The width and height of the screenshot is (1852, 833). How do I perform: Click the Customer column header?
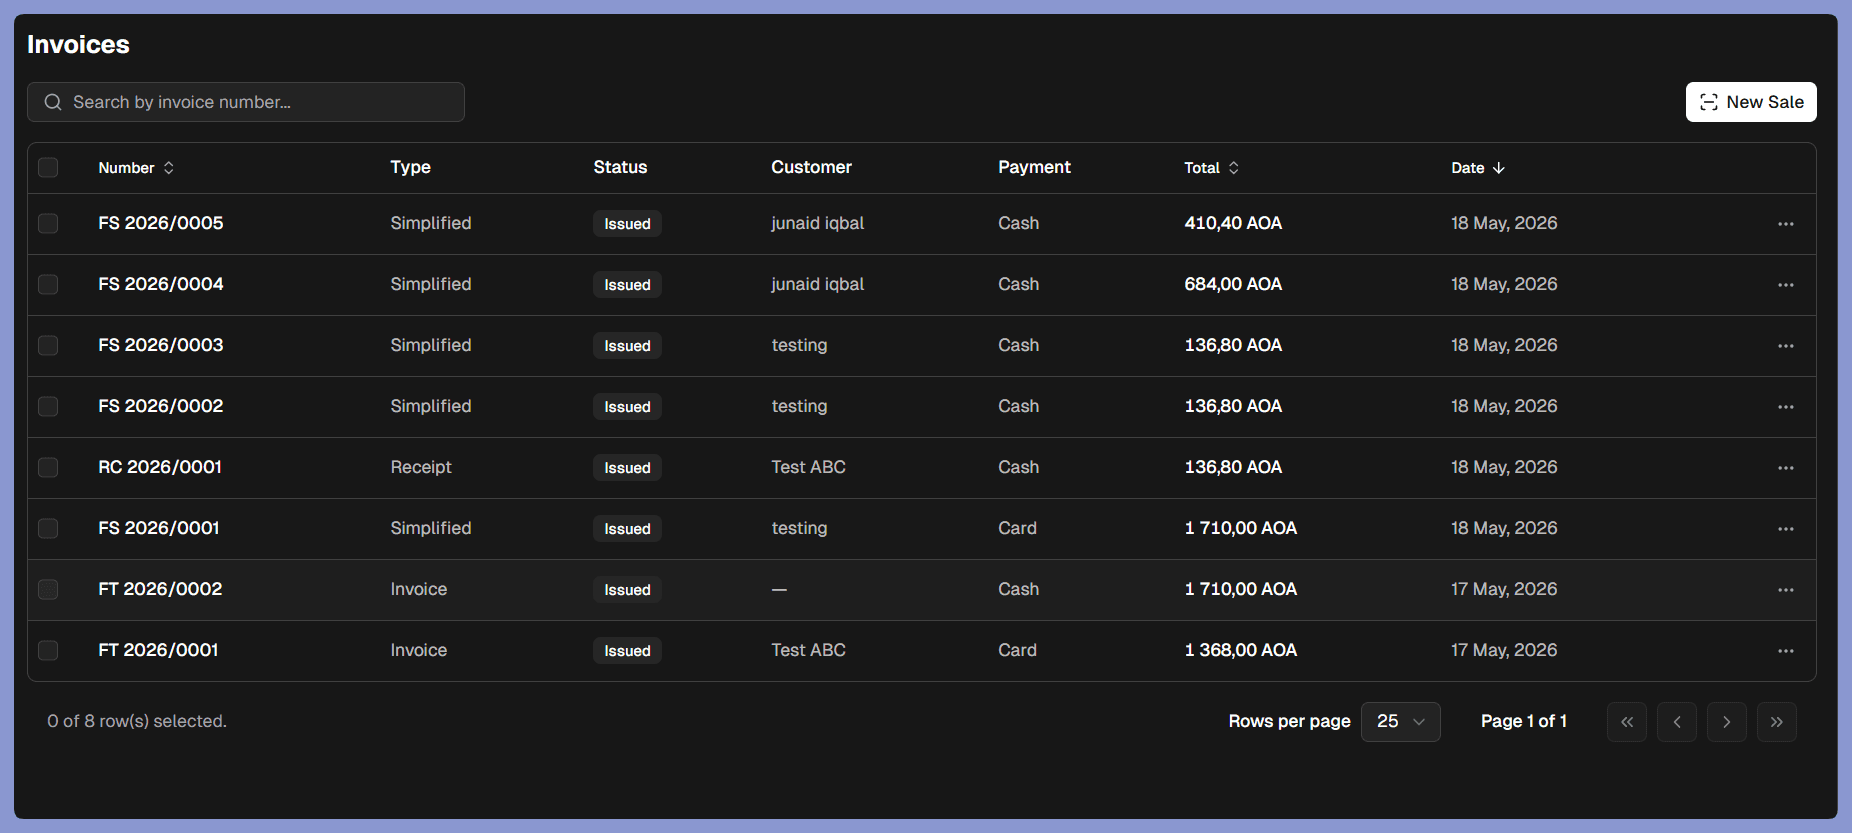(811, 167)
